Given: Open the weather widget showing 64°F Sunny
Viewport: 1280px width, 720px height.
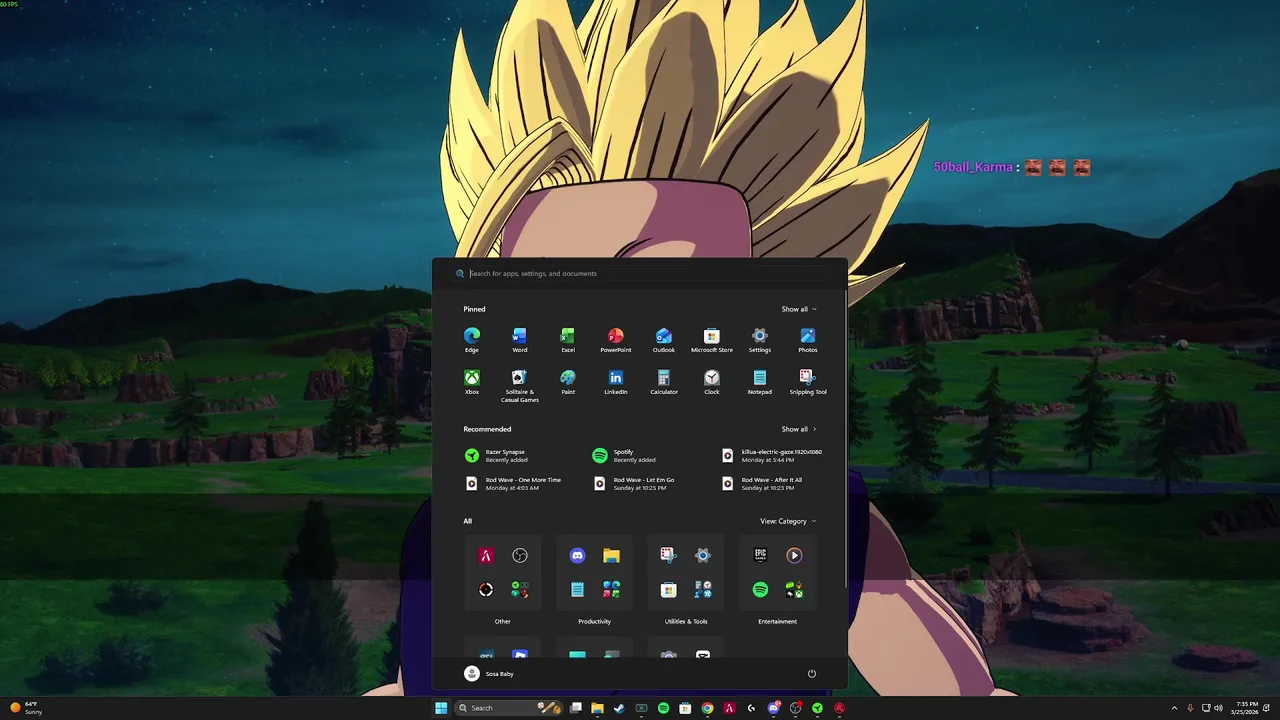Looking at the screenshot, I should (26, 708).
